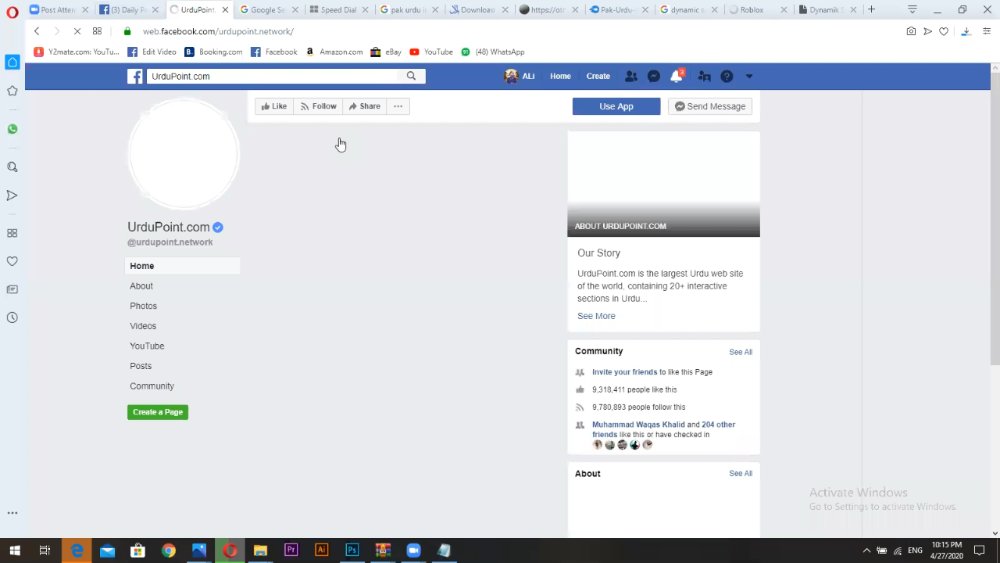Viewport: 1000px width, 563px height.
Task: Open the Messenger icon in Facebook header
Action: [654, 76]
